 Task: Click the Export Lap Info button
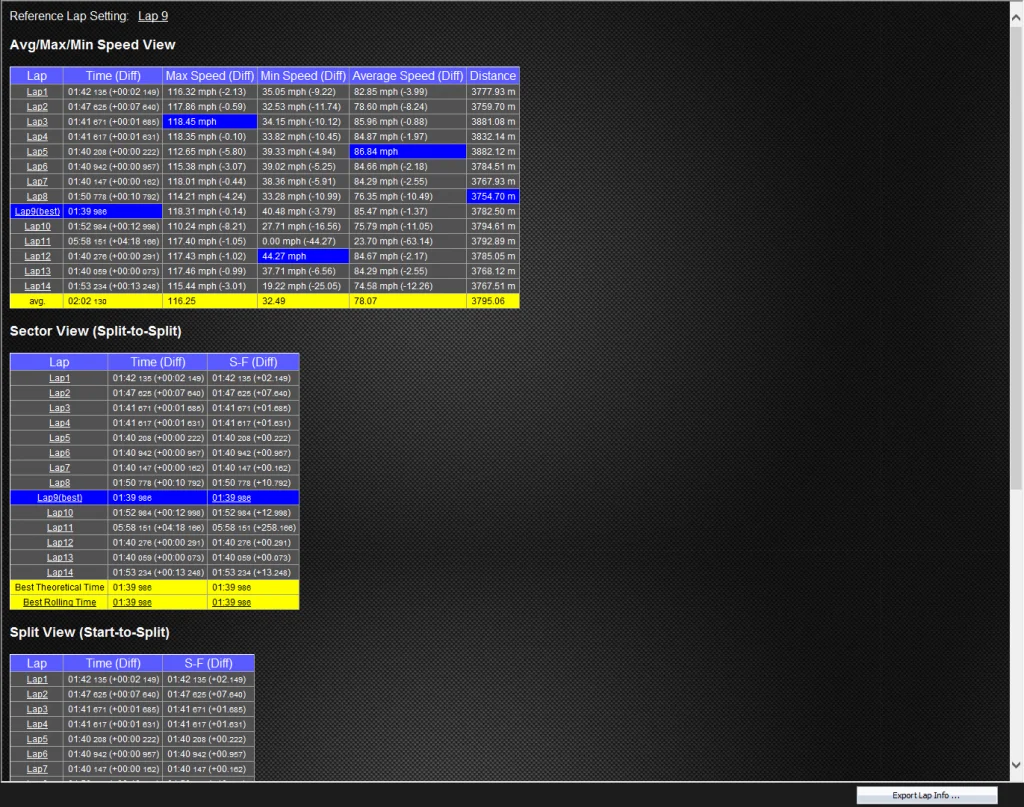coord(926,795)
